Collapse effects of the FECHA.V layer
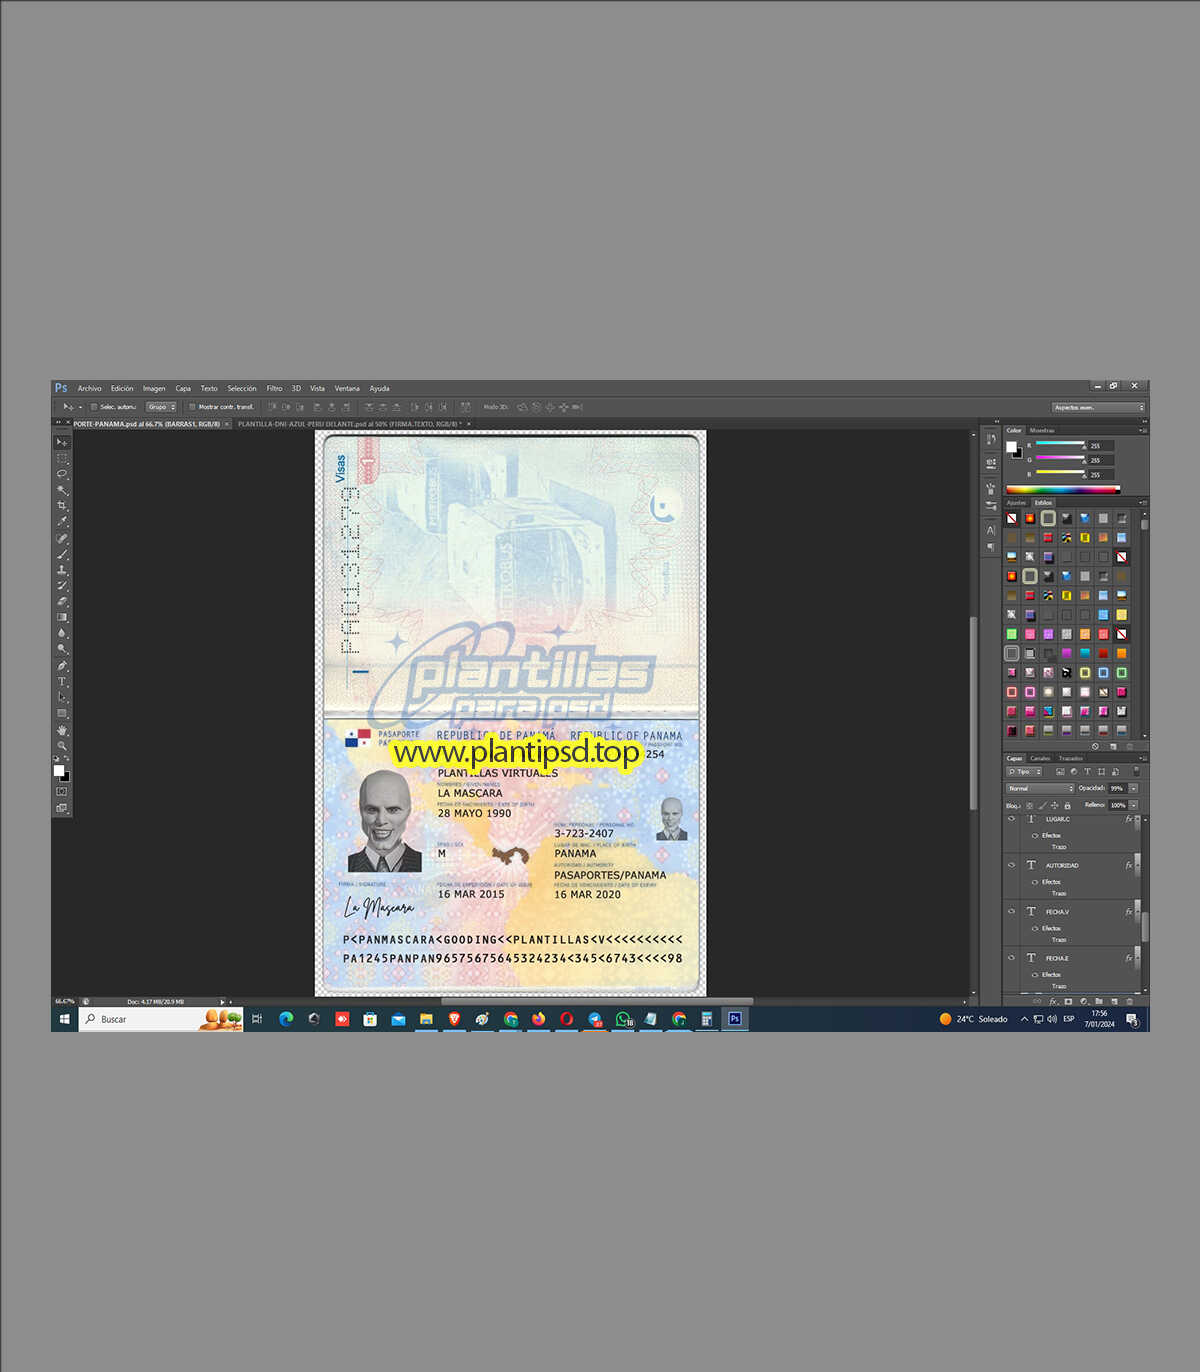This screenshot has width=1200, height=1372. [x=1137, y=911]
